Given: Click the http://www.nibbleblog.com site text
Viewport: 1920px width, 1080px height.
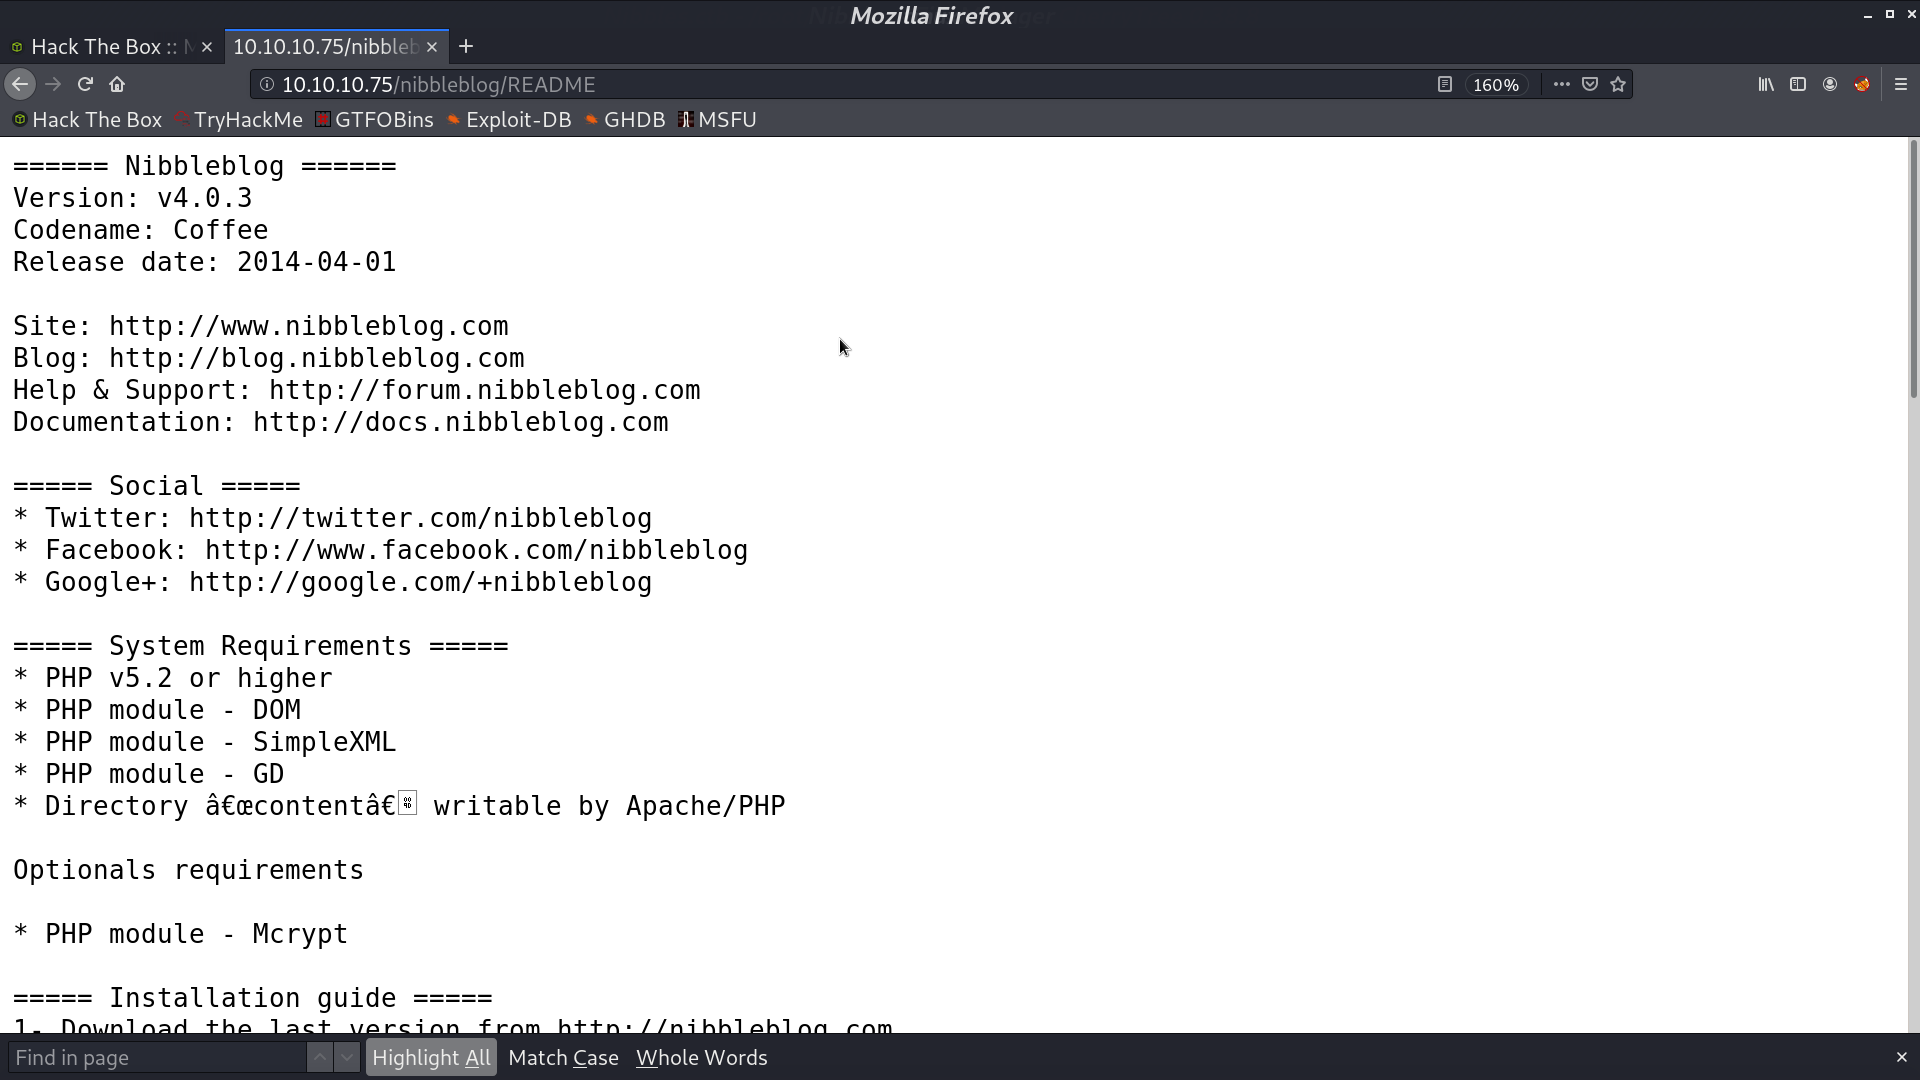Looking at the screenshot, I should [x=309, y=326].
